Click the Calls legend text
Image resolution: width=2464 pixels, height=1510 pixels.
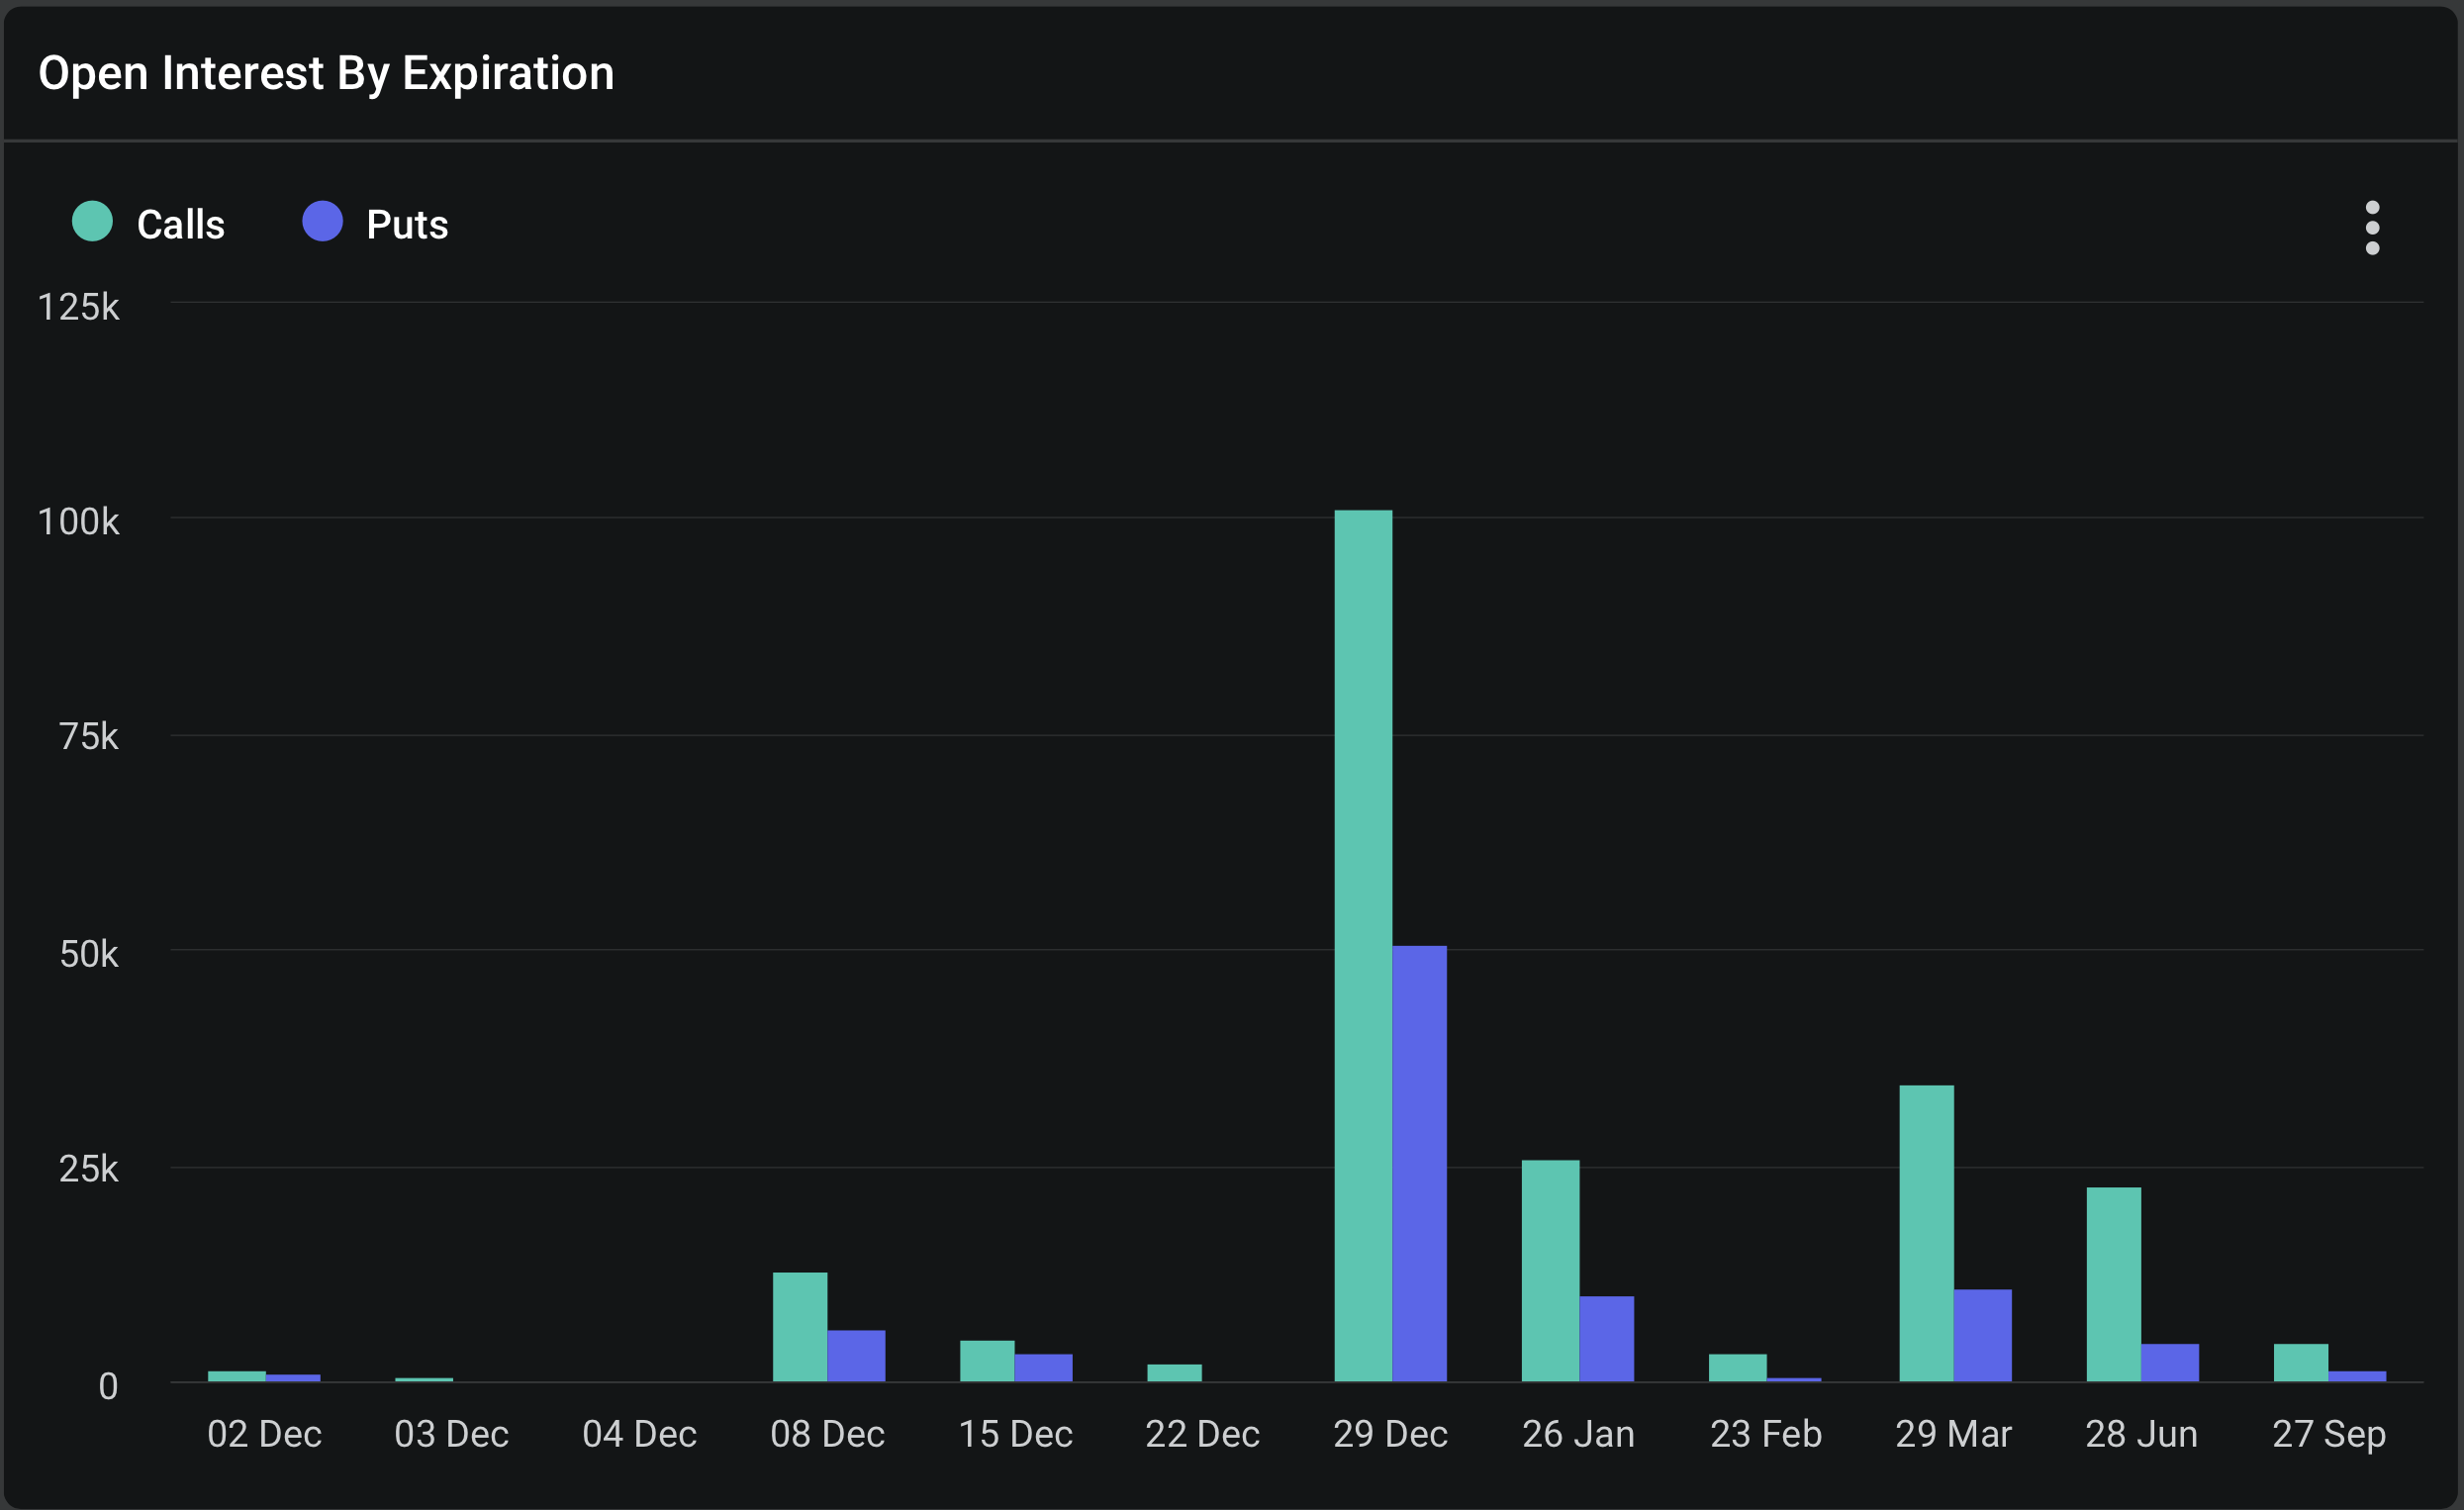[x=180, y=222]
